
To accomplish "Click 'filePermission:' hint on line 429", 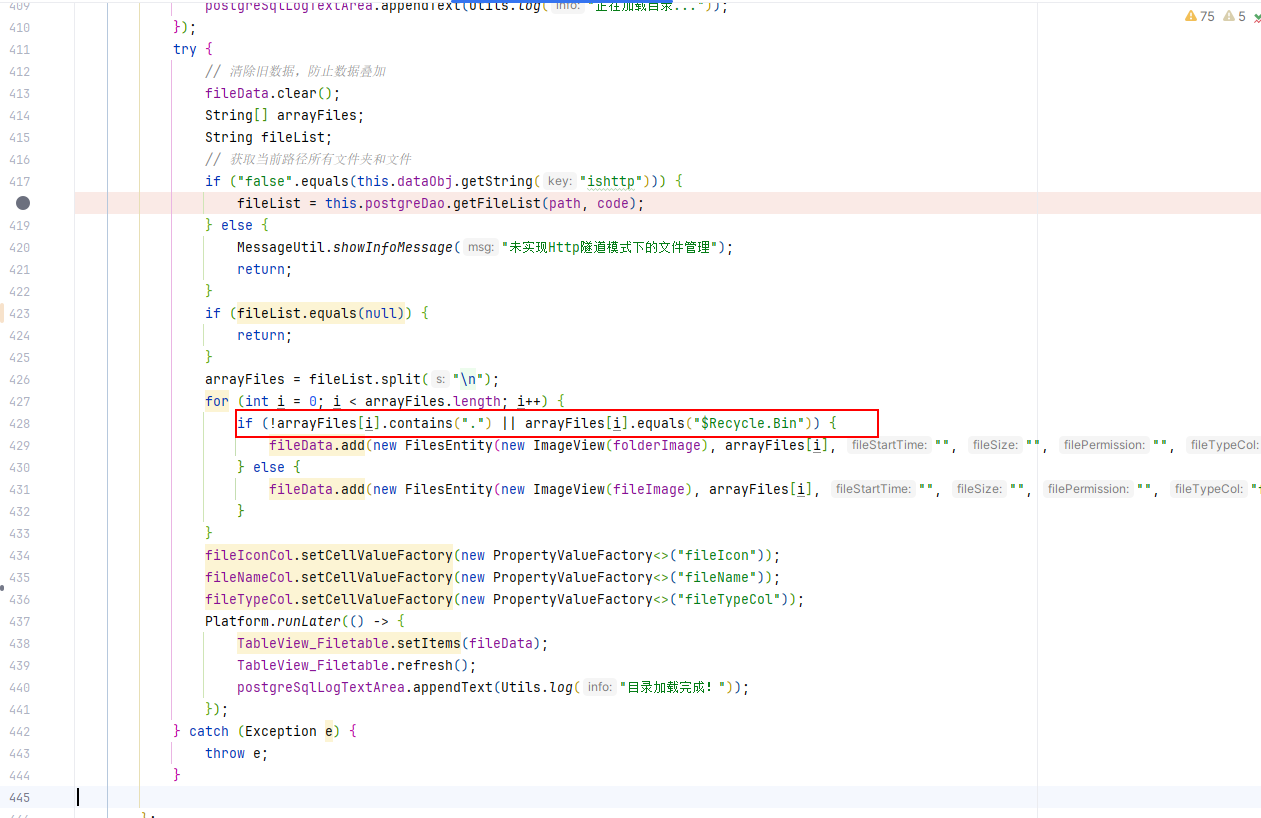I will click(1105, 446).
